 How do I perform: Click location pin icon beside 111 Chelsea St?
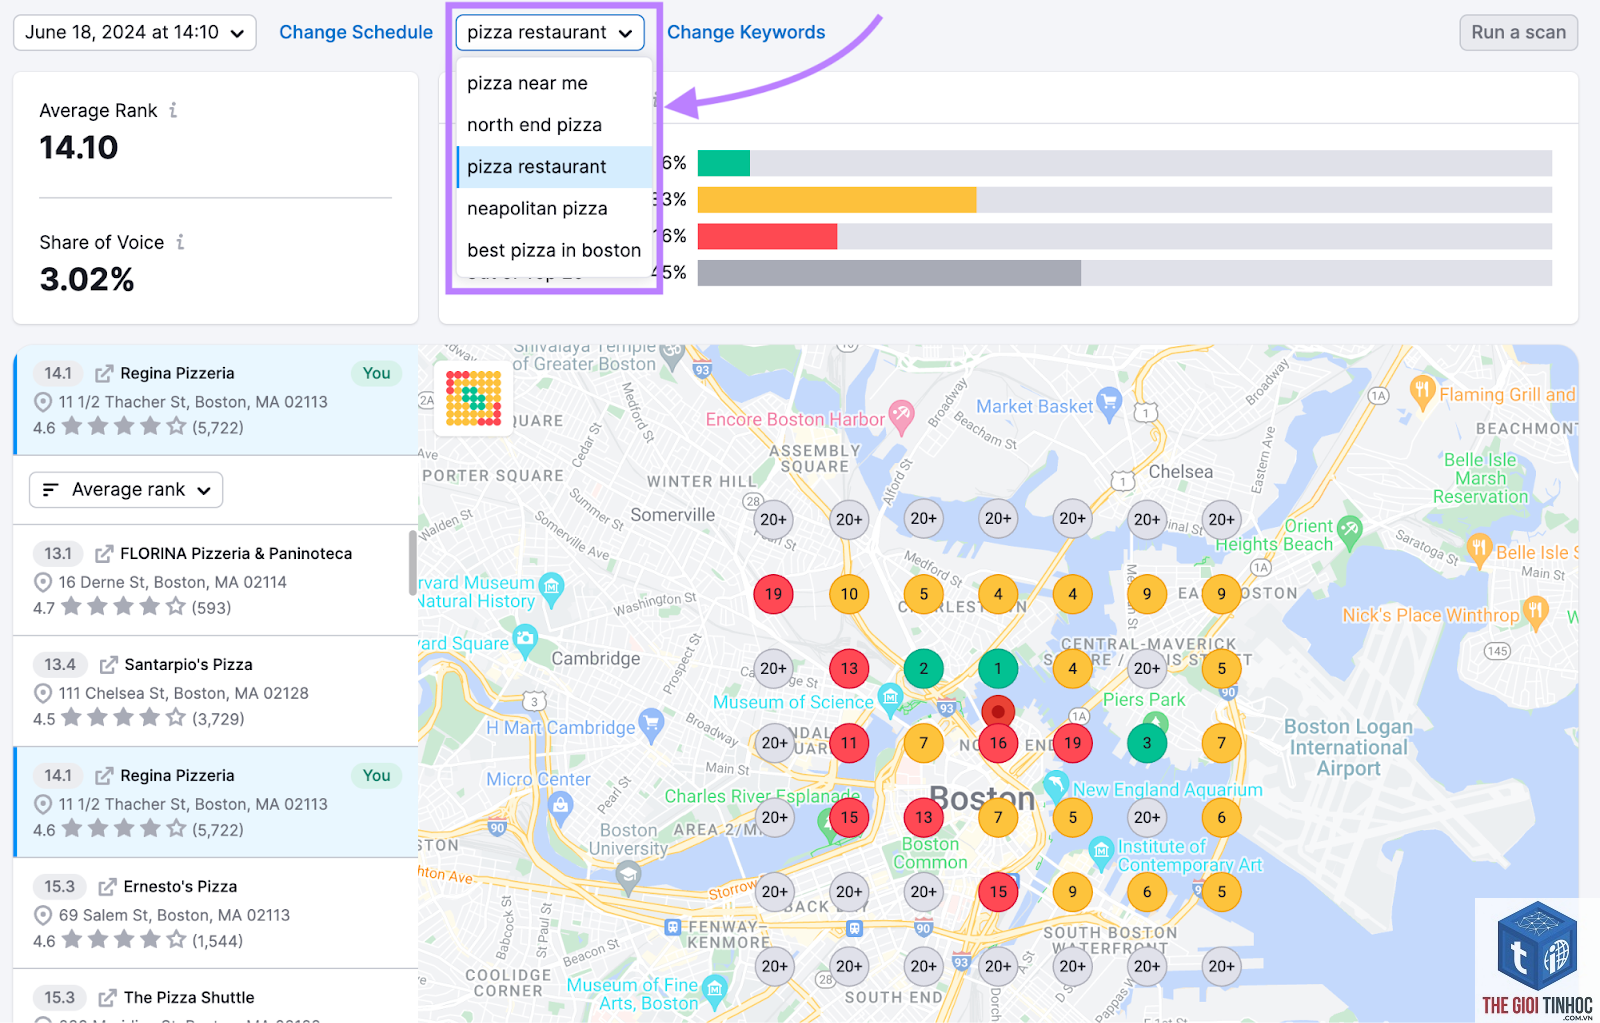tap(43, 693)
